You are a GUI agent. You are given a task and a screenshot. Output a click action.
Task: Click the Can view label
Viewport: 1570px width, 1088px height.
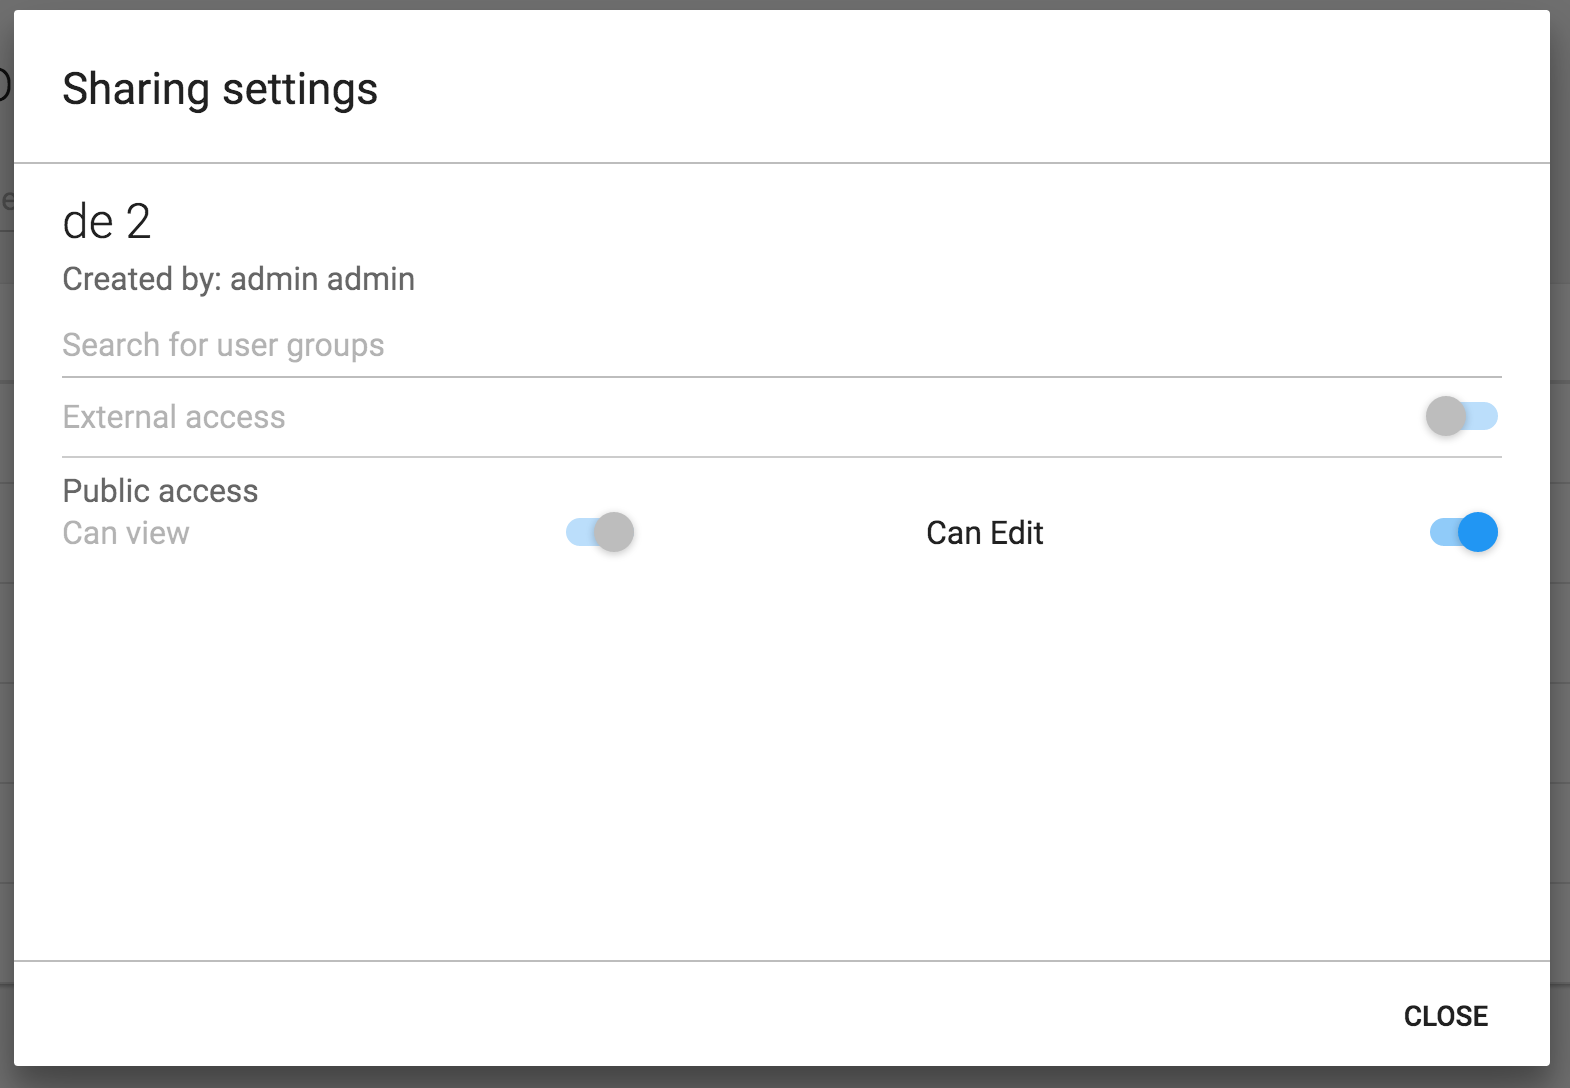pos(126,533)
